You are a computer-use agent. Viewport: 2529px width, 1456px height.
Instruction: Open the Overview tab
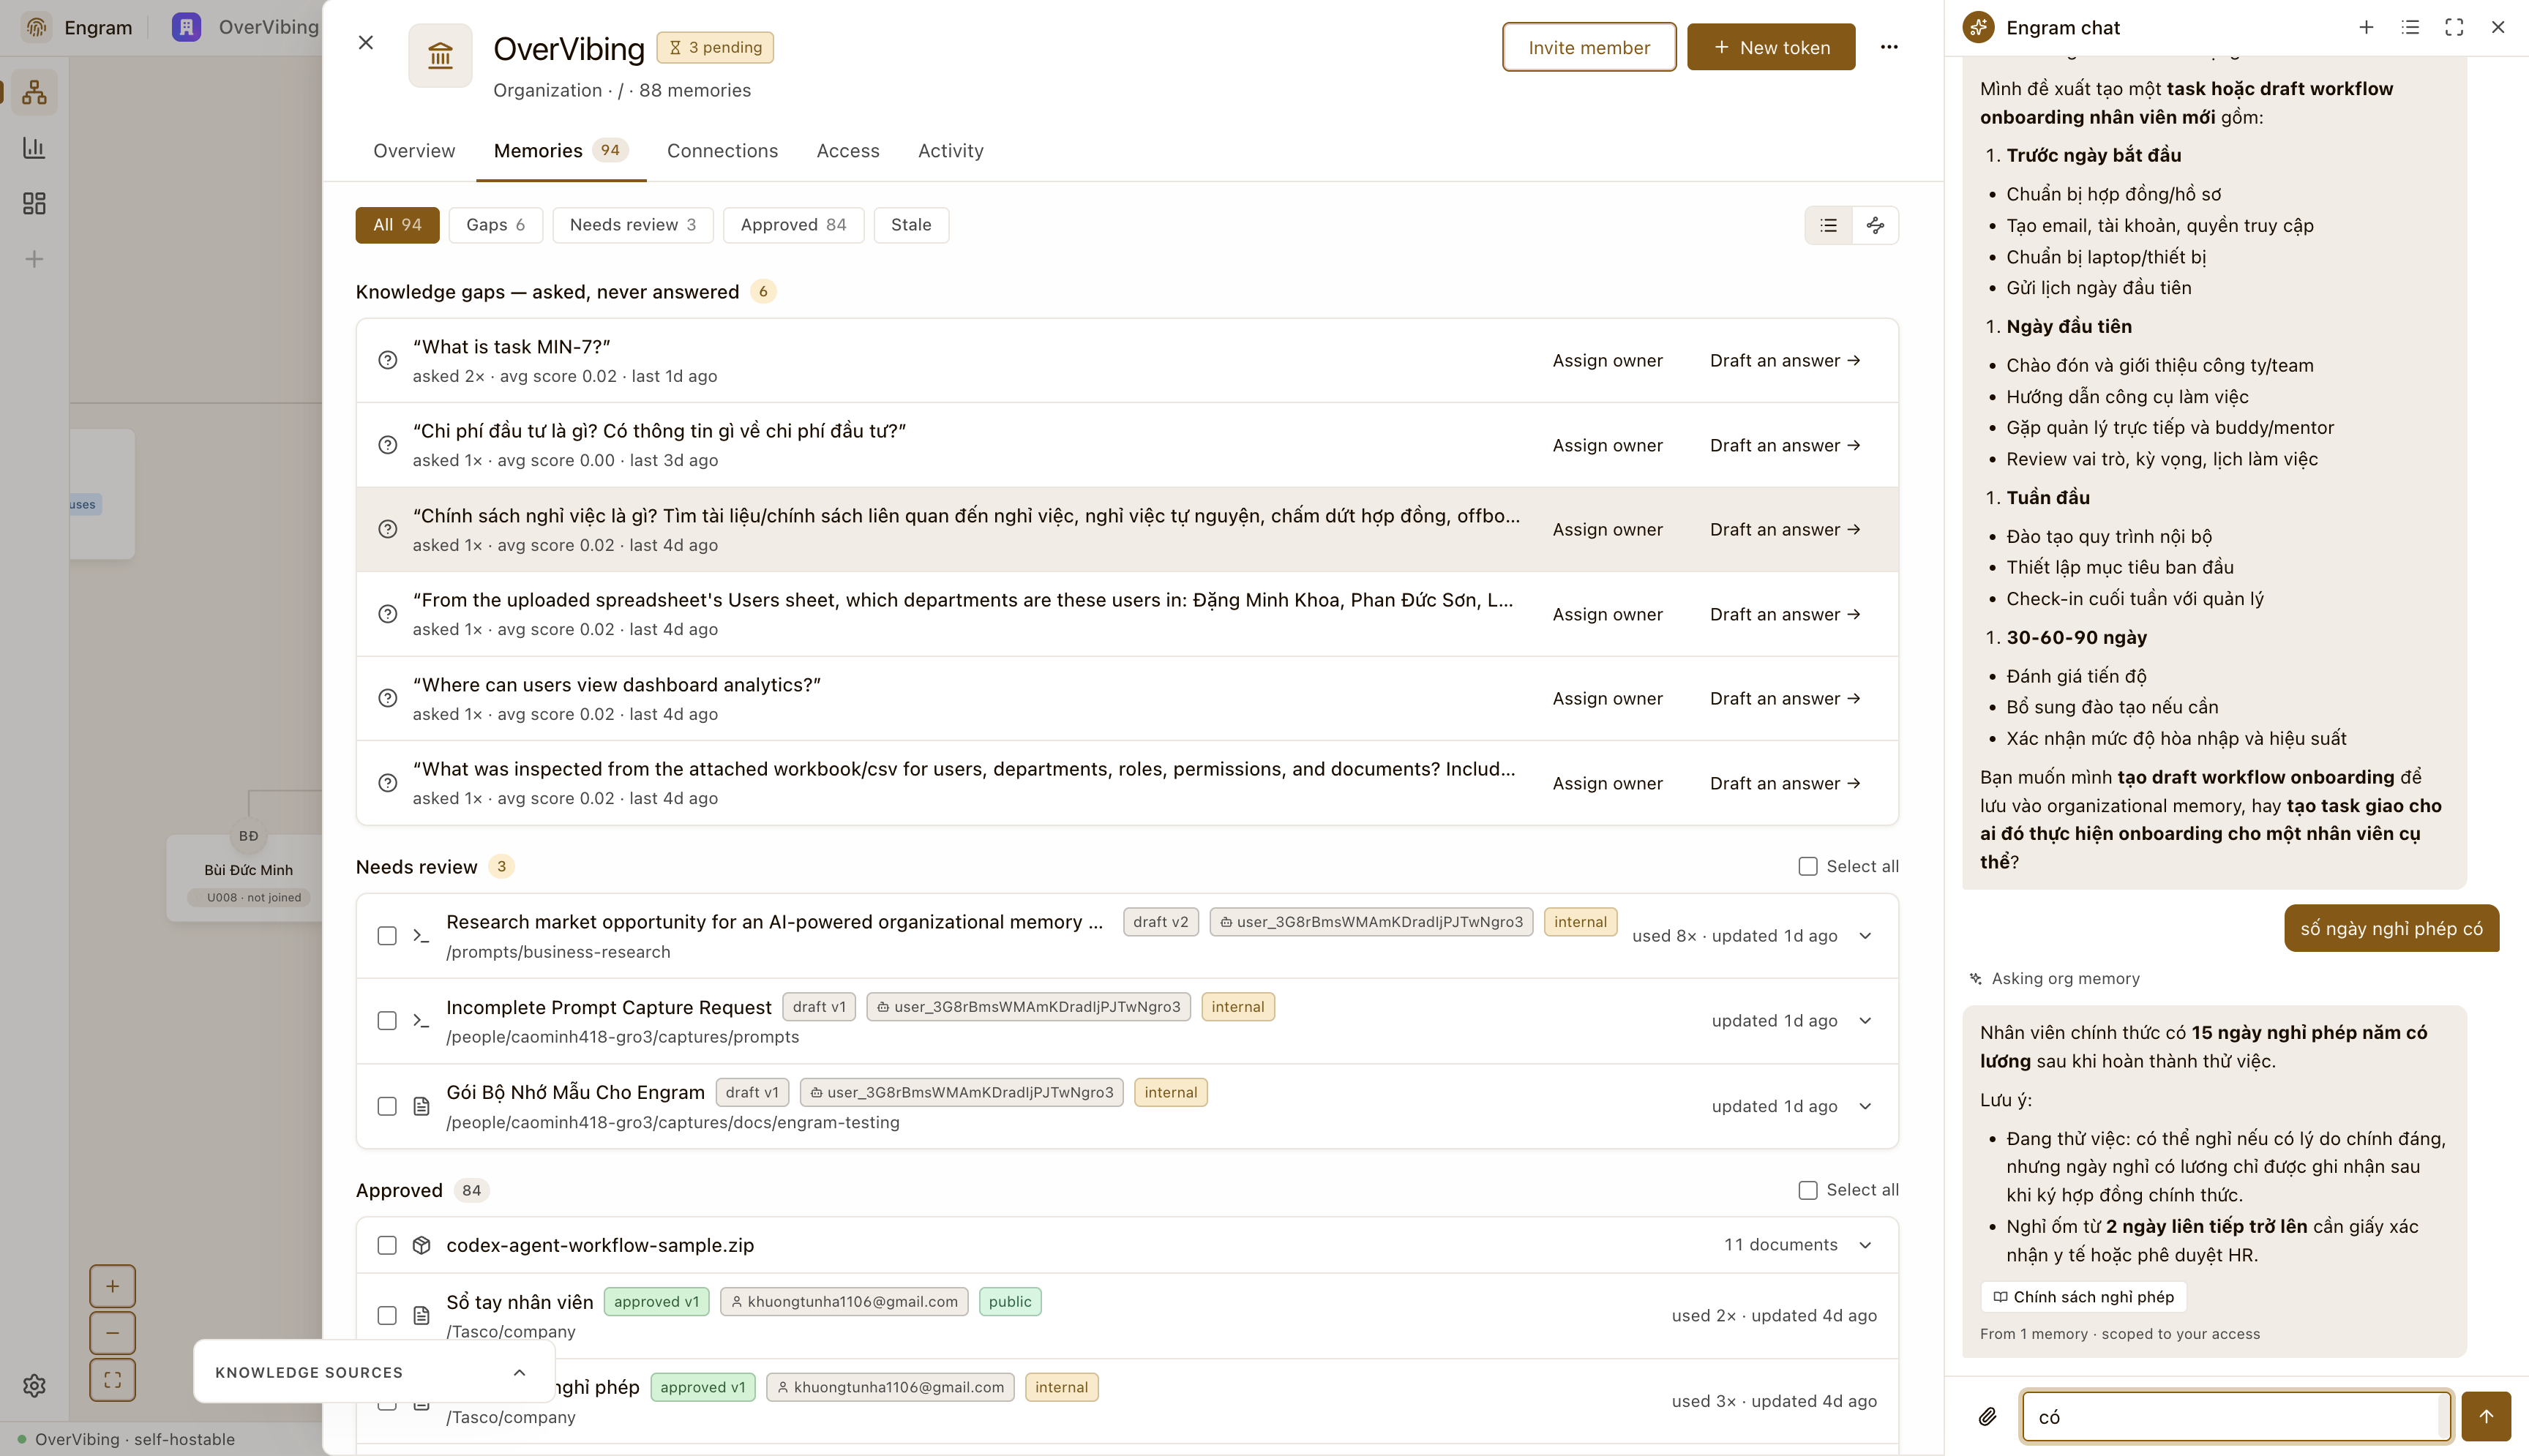click(414, 151)
